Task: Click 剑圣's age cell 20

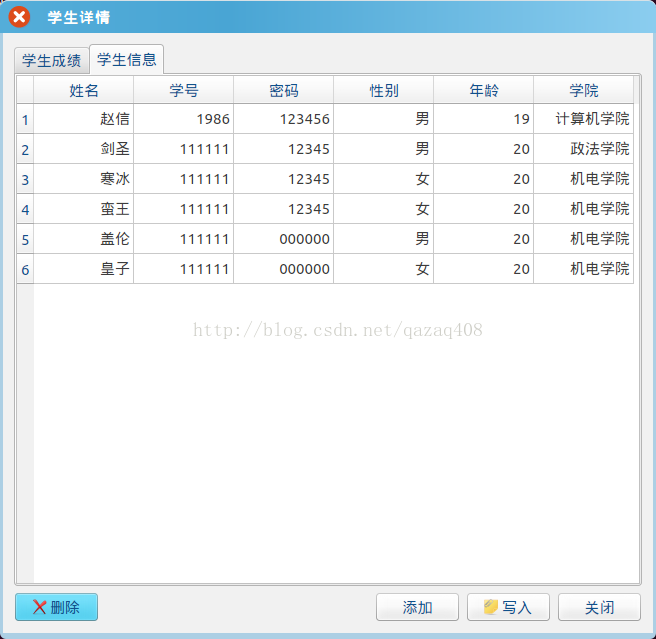Action: pyautogui.click(x=483, y=149)
